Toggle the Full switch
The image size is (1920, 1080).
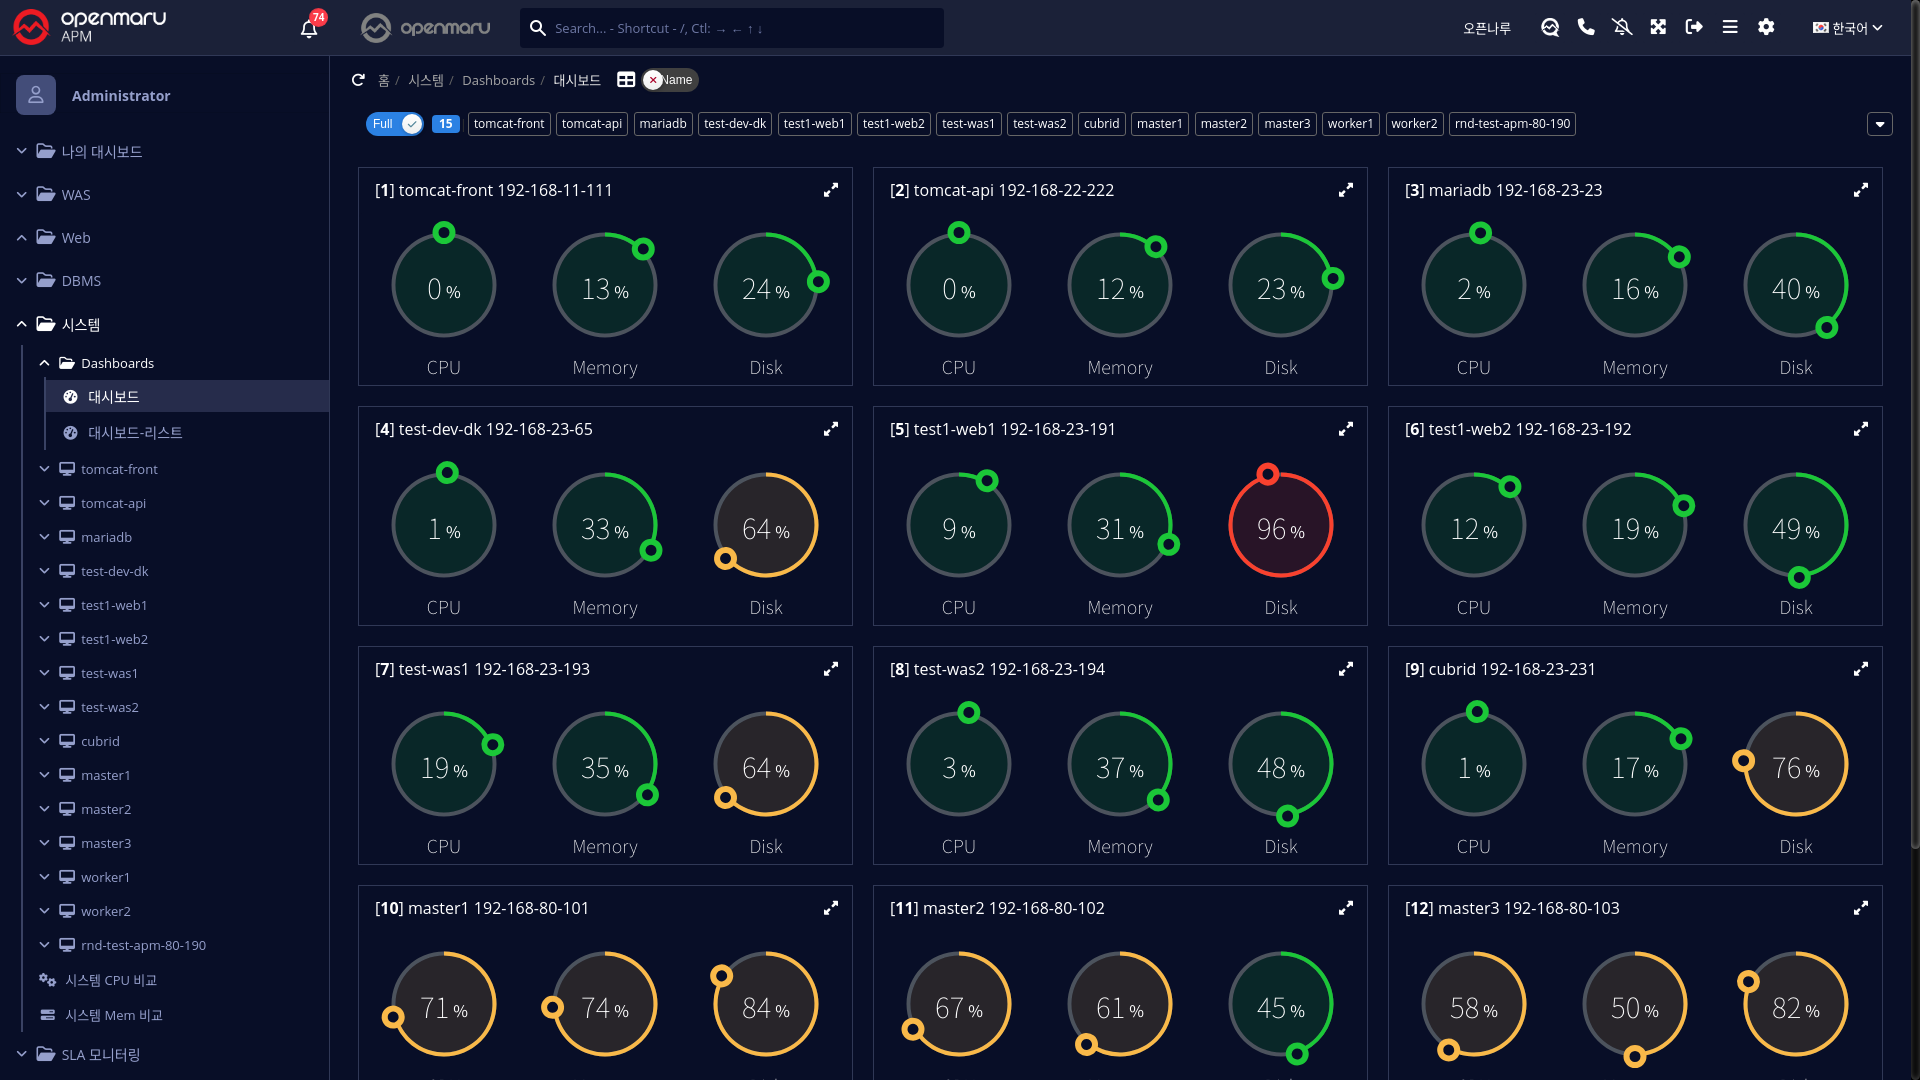396,124
